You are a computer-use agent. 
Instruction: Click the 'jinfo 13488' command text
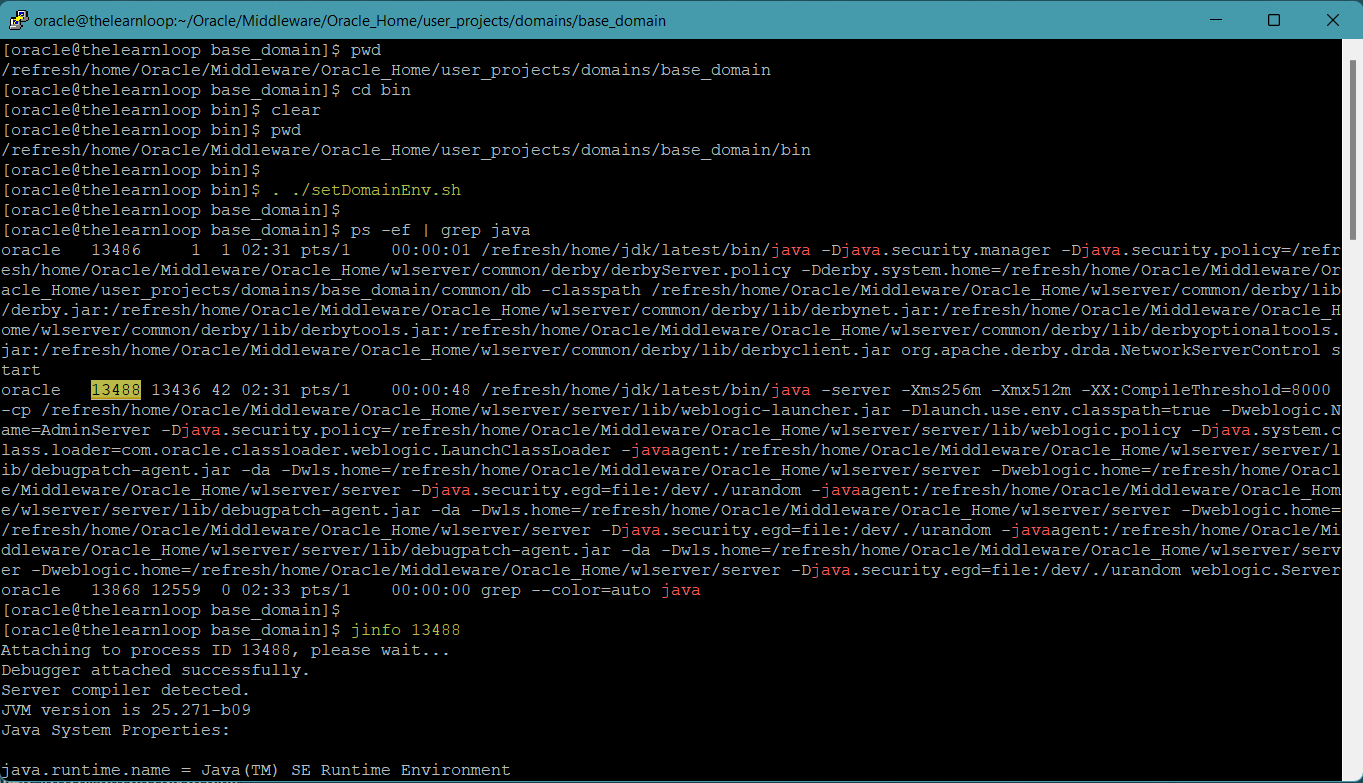(x=405, y=630)
